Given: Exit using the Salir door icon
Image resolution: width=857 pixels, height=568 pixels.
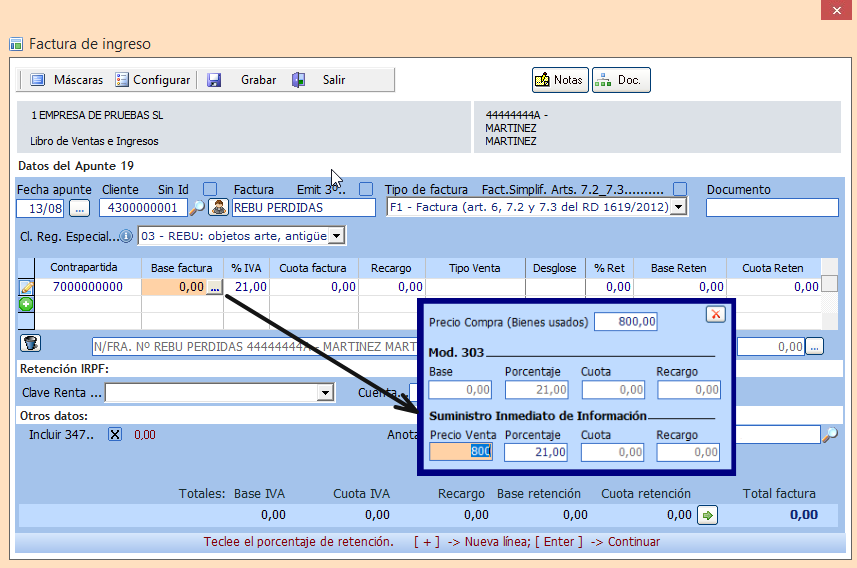Looking at the screenshot, I should click(x=298, y=80).
